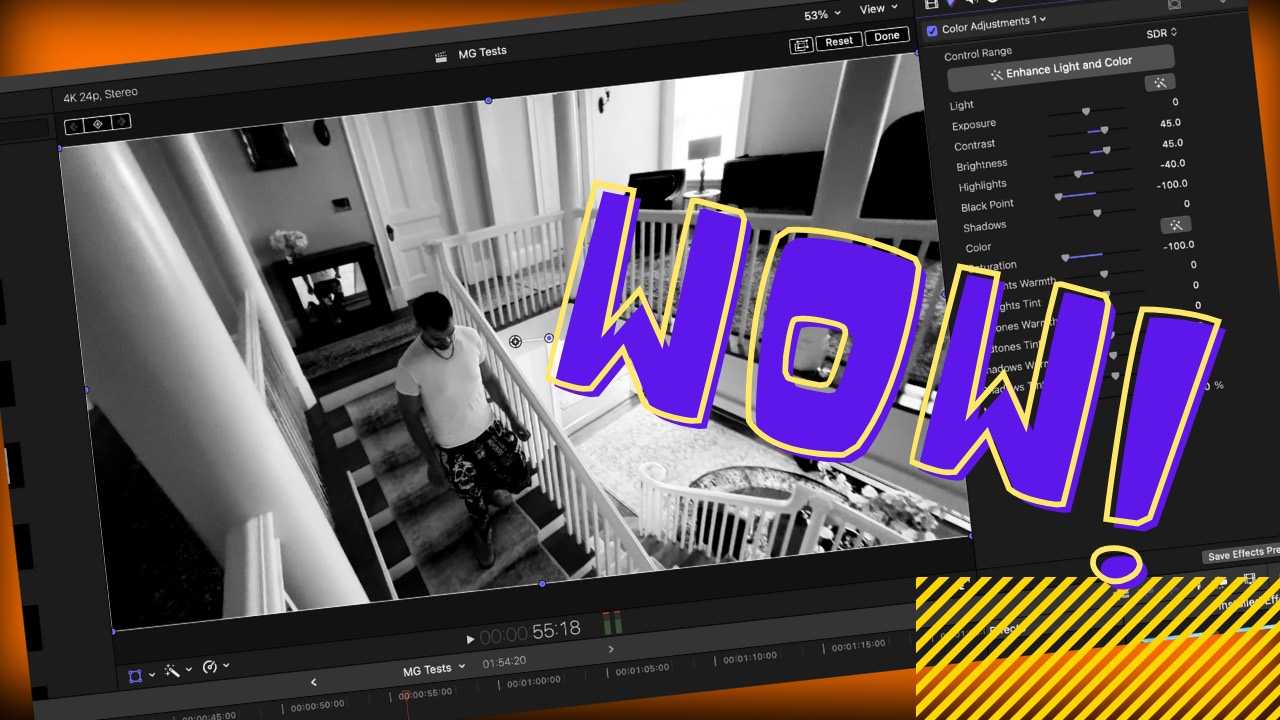Image resolution: width=1280 pixels, height=720 pixels.
Task: Click the Save Effects Preset button
Action: tap(1242, 553)
